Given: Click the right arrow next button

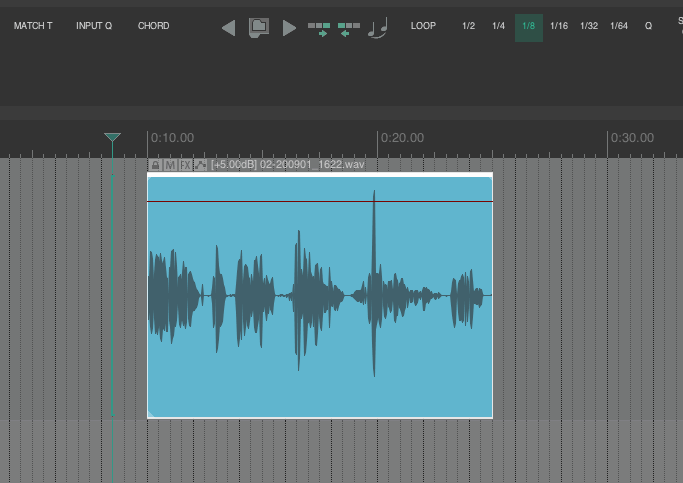Looking at the screenshot, I should [x=290, y=28].
